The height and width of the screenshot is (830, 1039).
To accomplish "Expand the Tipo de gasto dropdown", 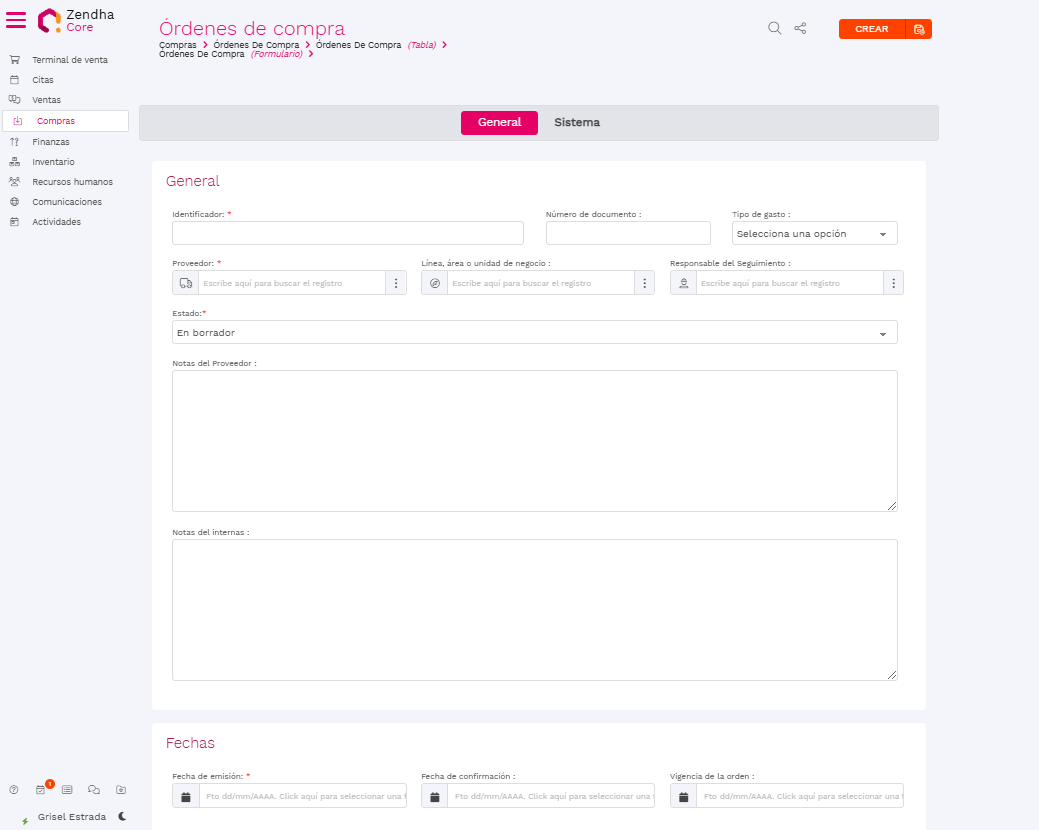I will coord(814,233).
